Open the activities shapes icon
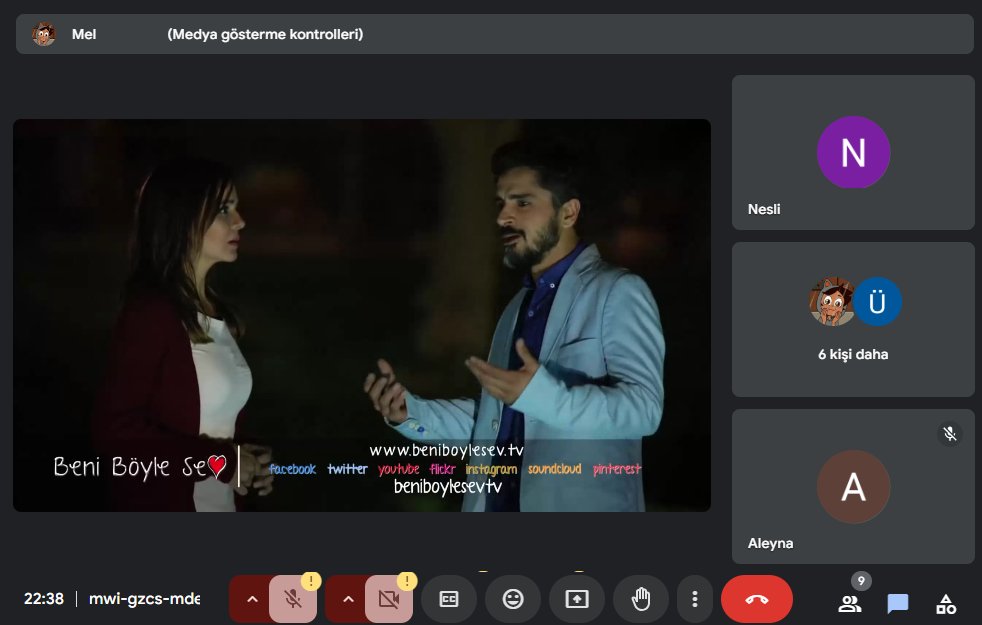 click(x=946, y=604)
